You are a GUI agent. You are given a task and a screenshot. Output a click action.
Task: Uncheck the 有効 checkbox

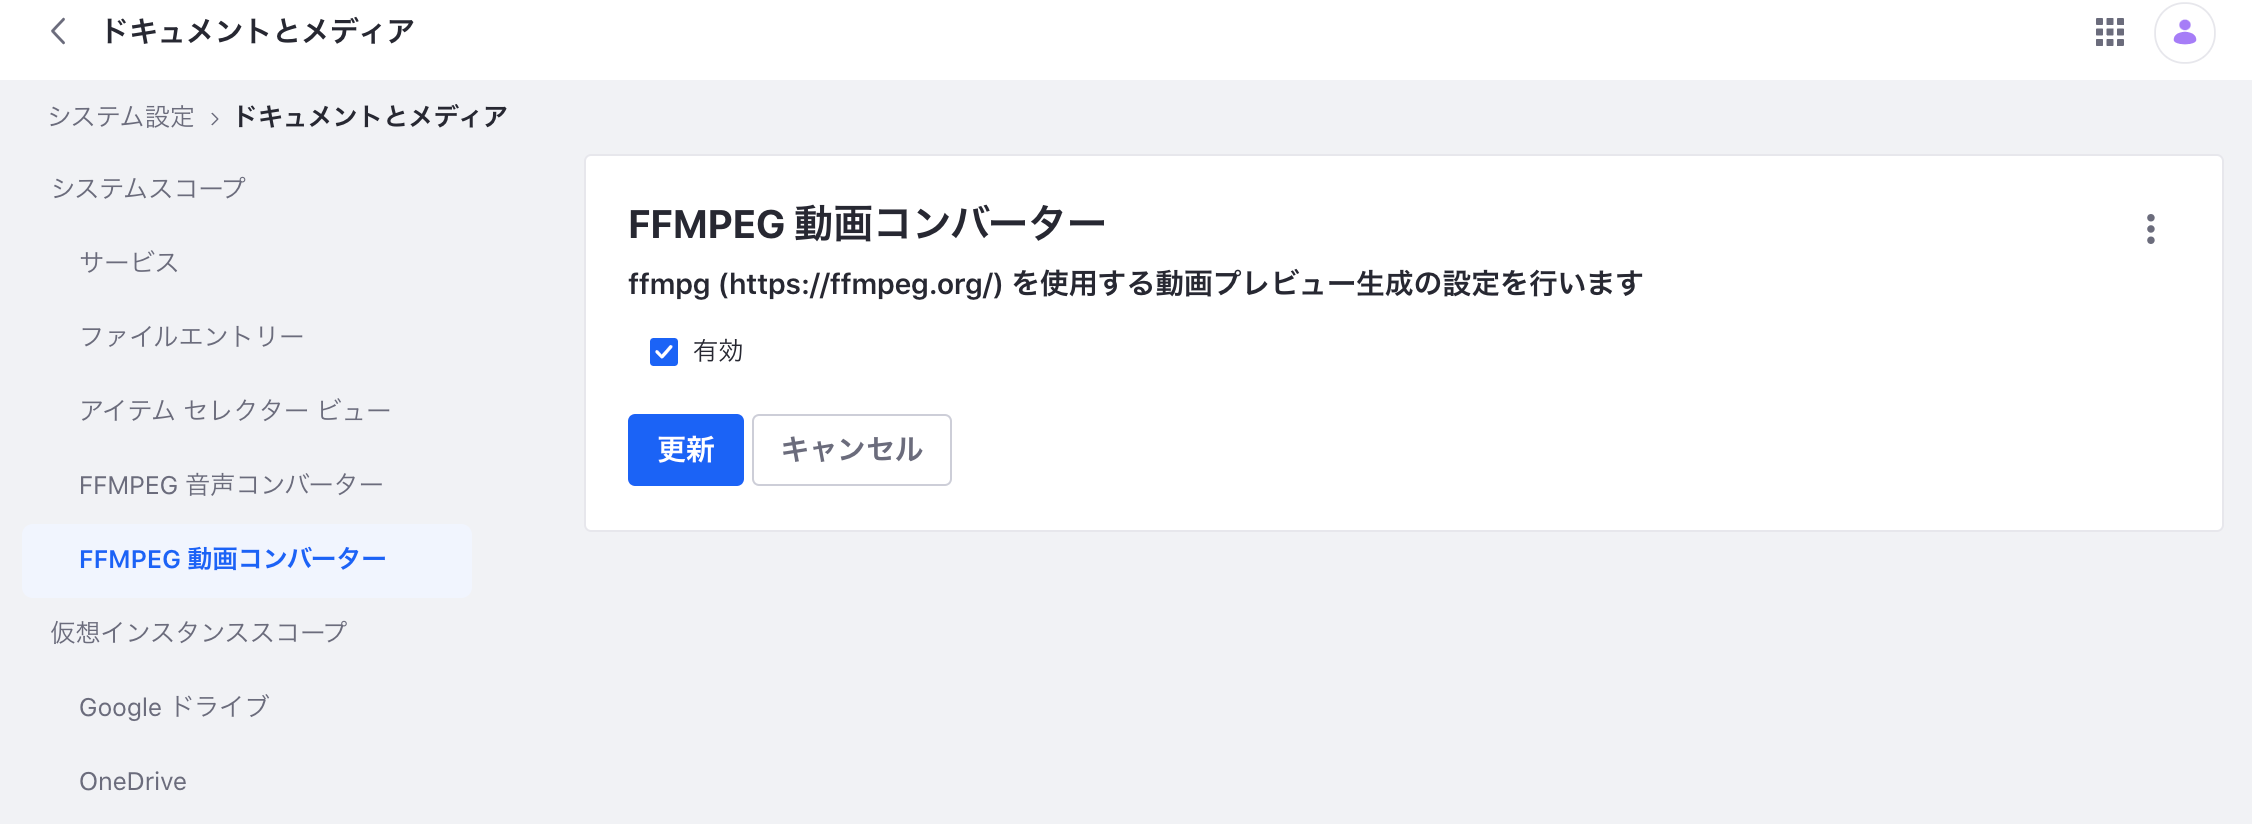tap(664, 352)
